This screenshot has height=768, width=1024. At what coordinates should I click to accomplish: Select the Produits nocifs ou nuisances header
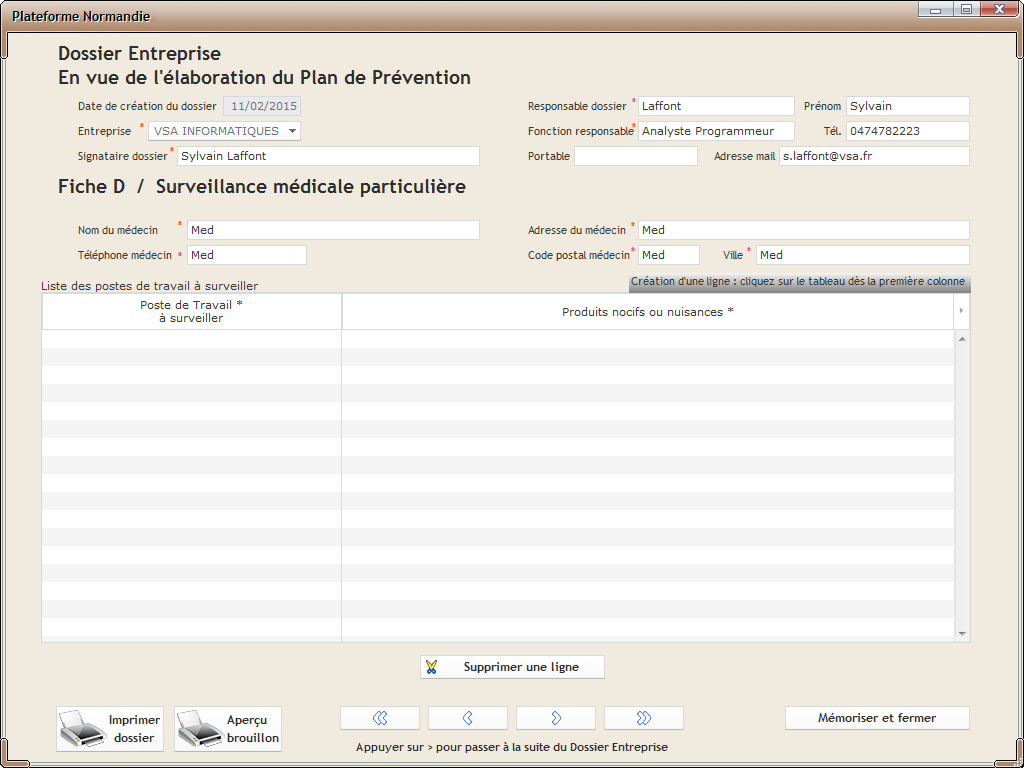tap(647, 312)
